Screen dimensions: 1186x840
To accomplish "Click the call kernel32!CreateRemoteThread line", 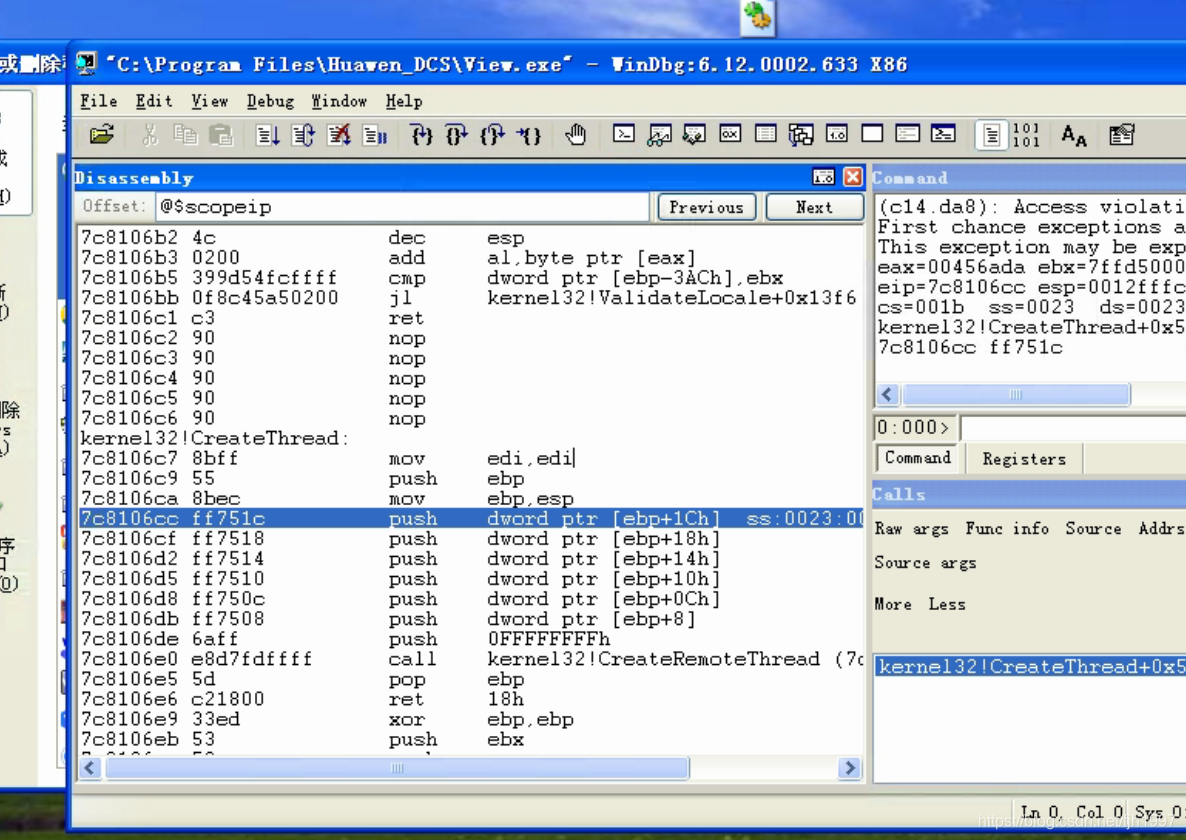I will (470, 659).
